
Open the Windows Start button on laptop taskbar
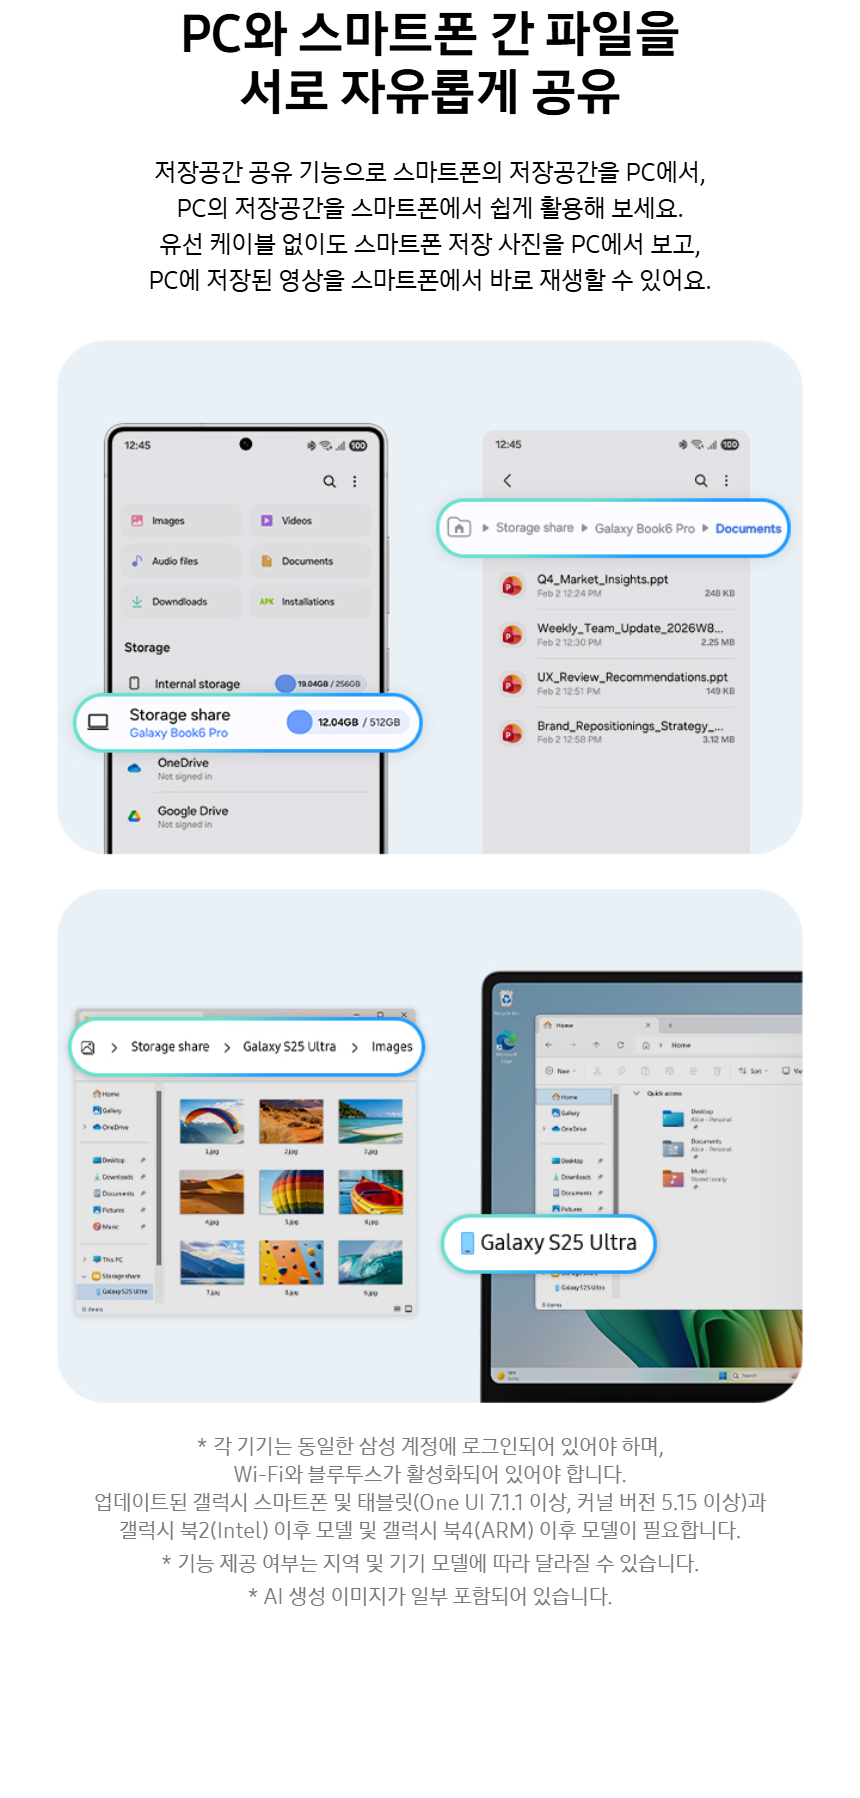click(722, 1376)
